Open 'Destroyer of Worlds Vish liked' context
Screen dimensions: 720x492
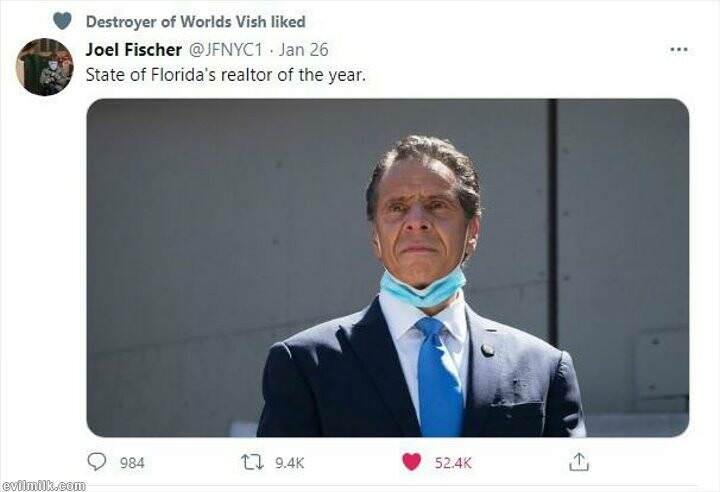pos(195,21)
